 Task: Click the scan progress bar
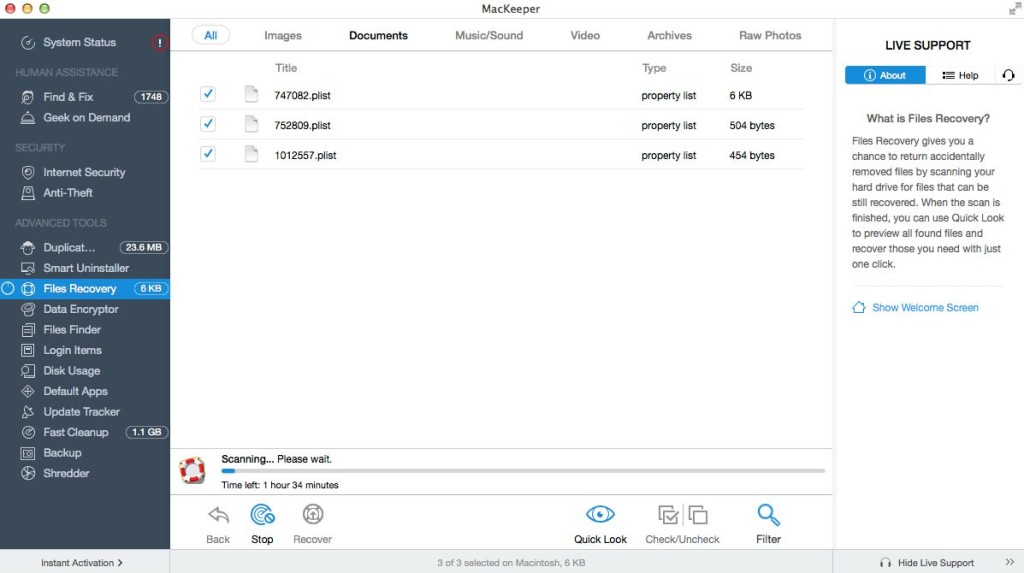[523, 470]
